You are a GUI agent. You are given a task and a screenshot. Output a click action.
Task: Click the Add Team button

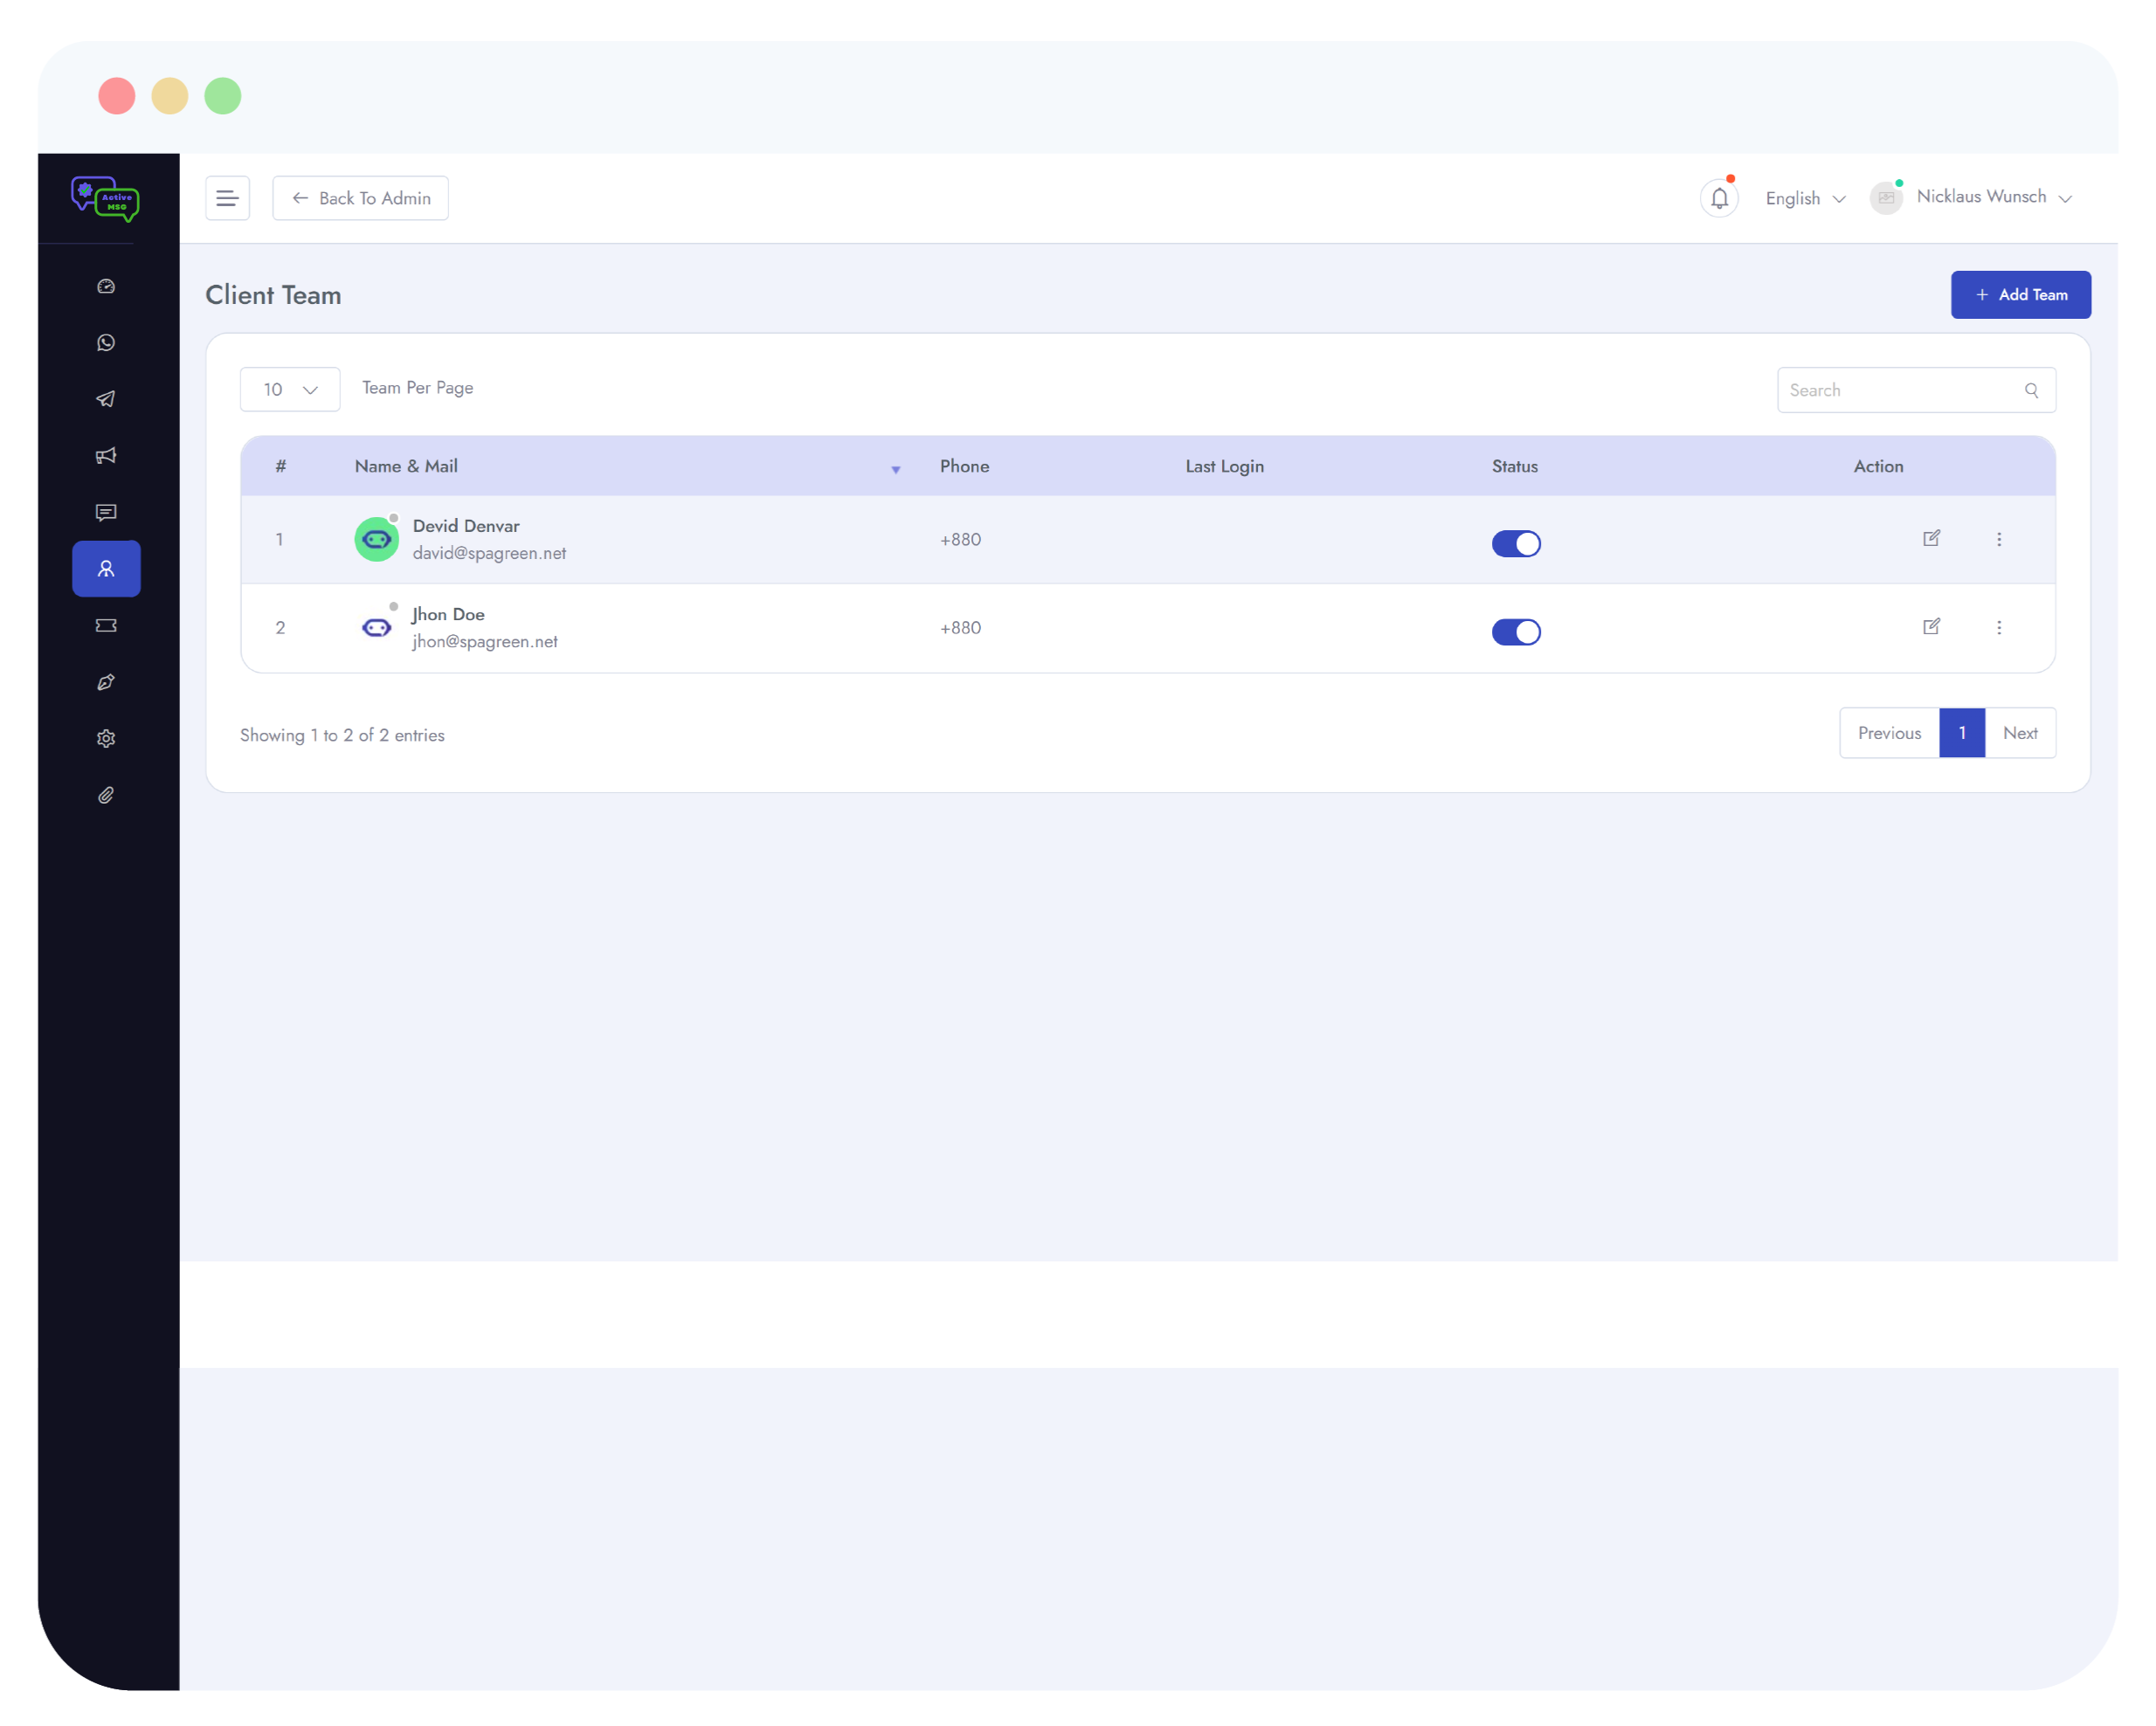click(2020, 294)
